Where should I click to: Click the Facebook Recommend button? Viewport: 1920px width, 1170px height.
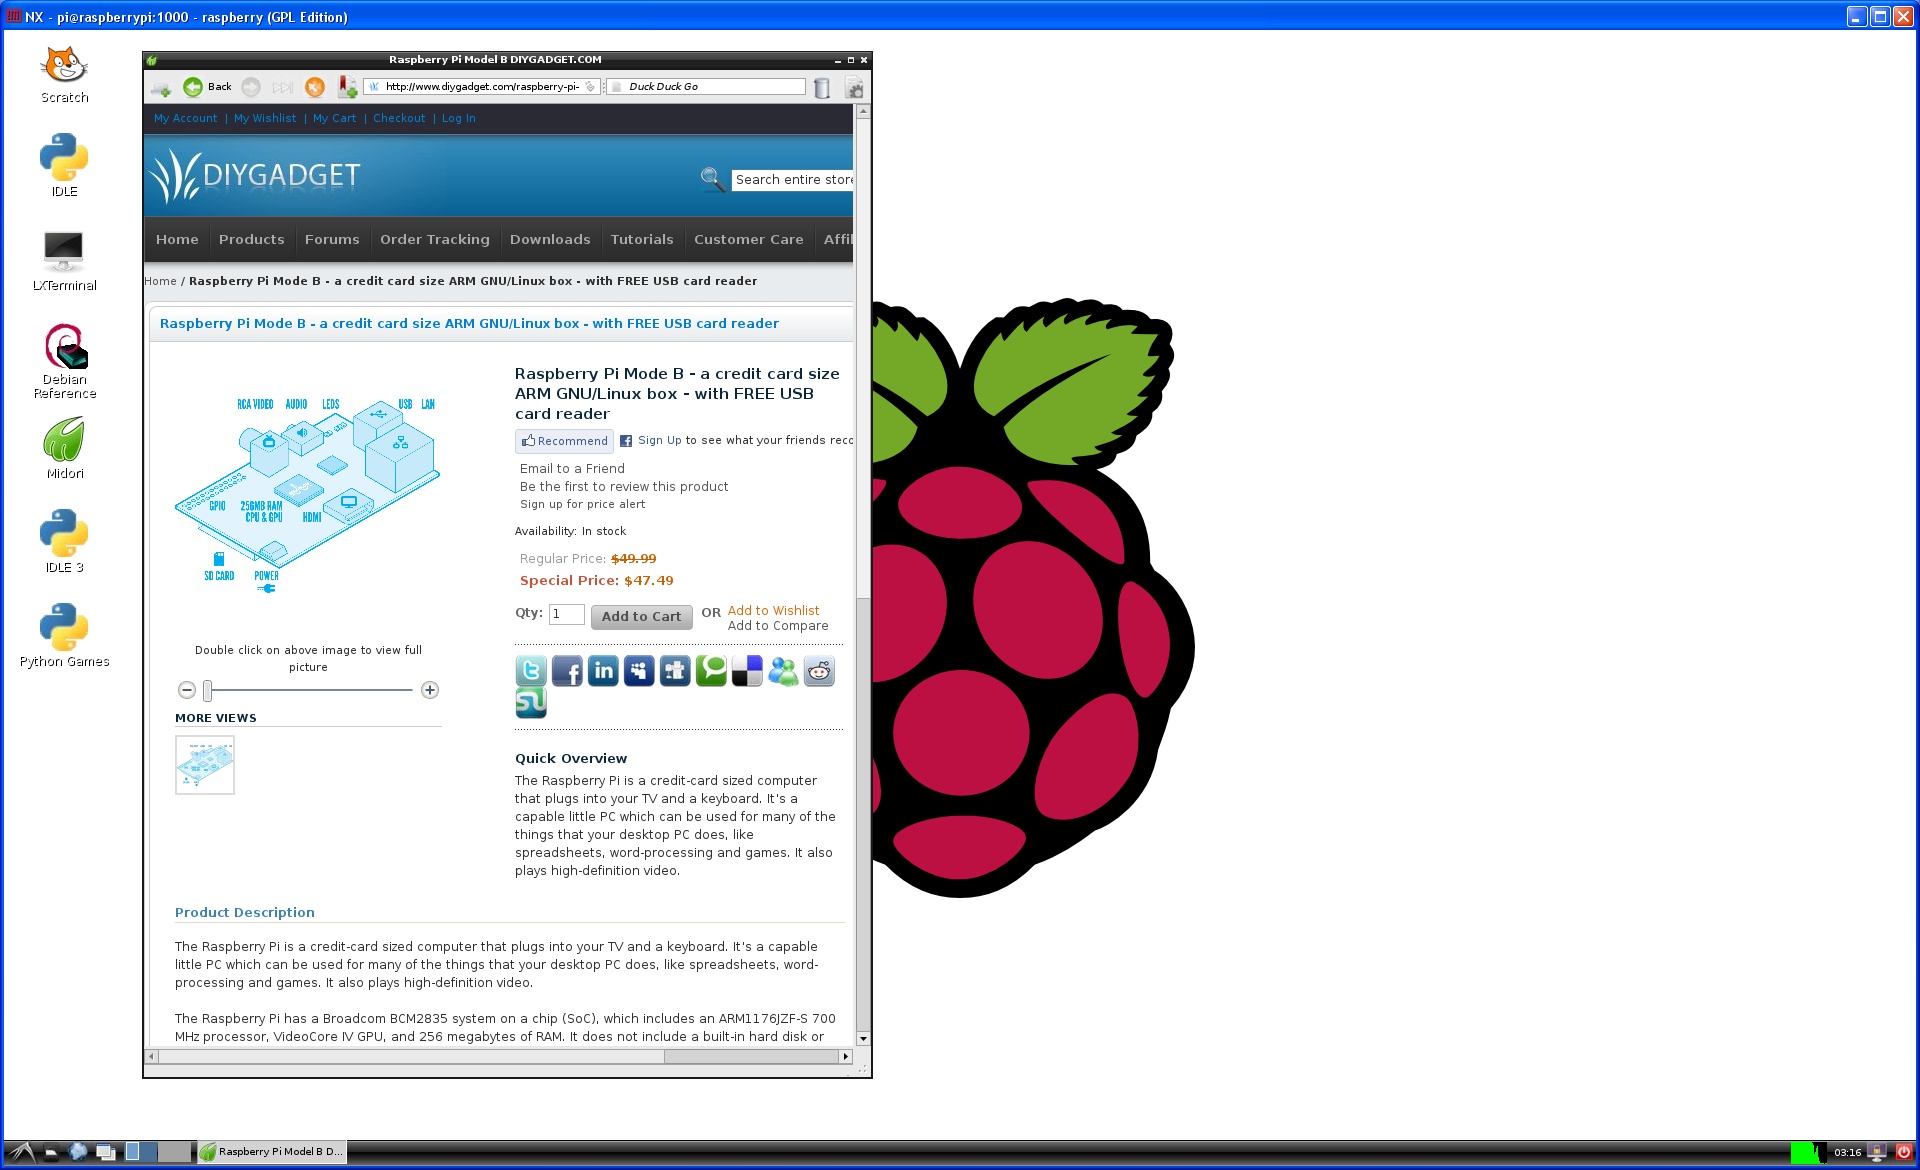(x=565, y=441)
